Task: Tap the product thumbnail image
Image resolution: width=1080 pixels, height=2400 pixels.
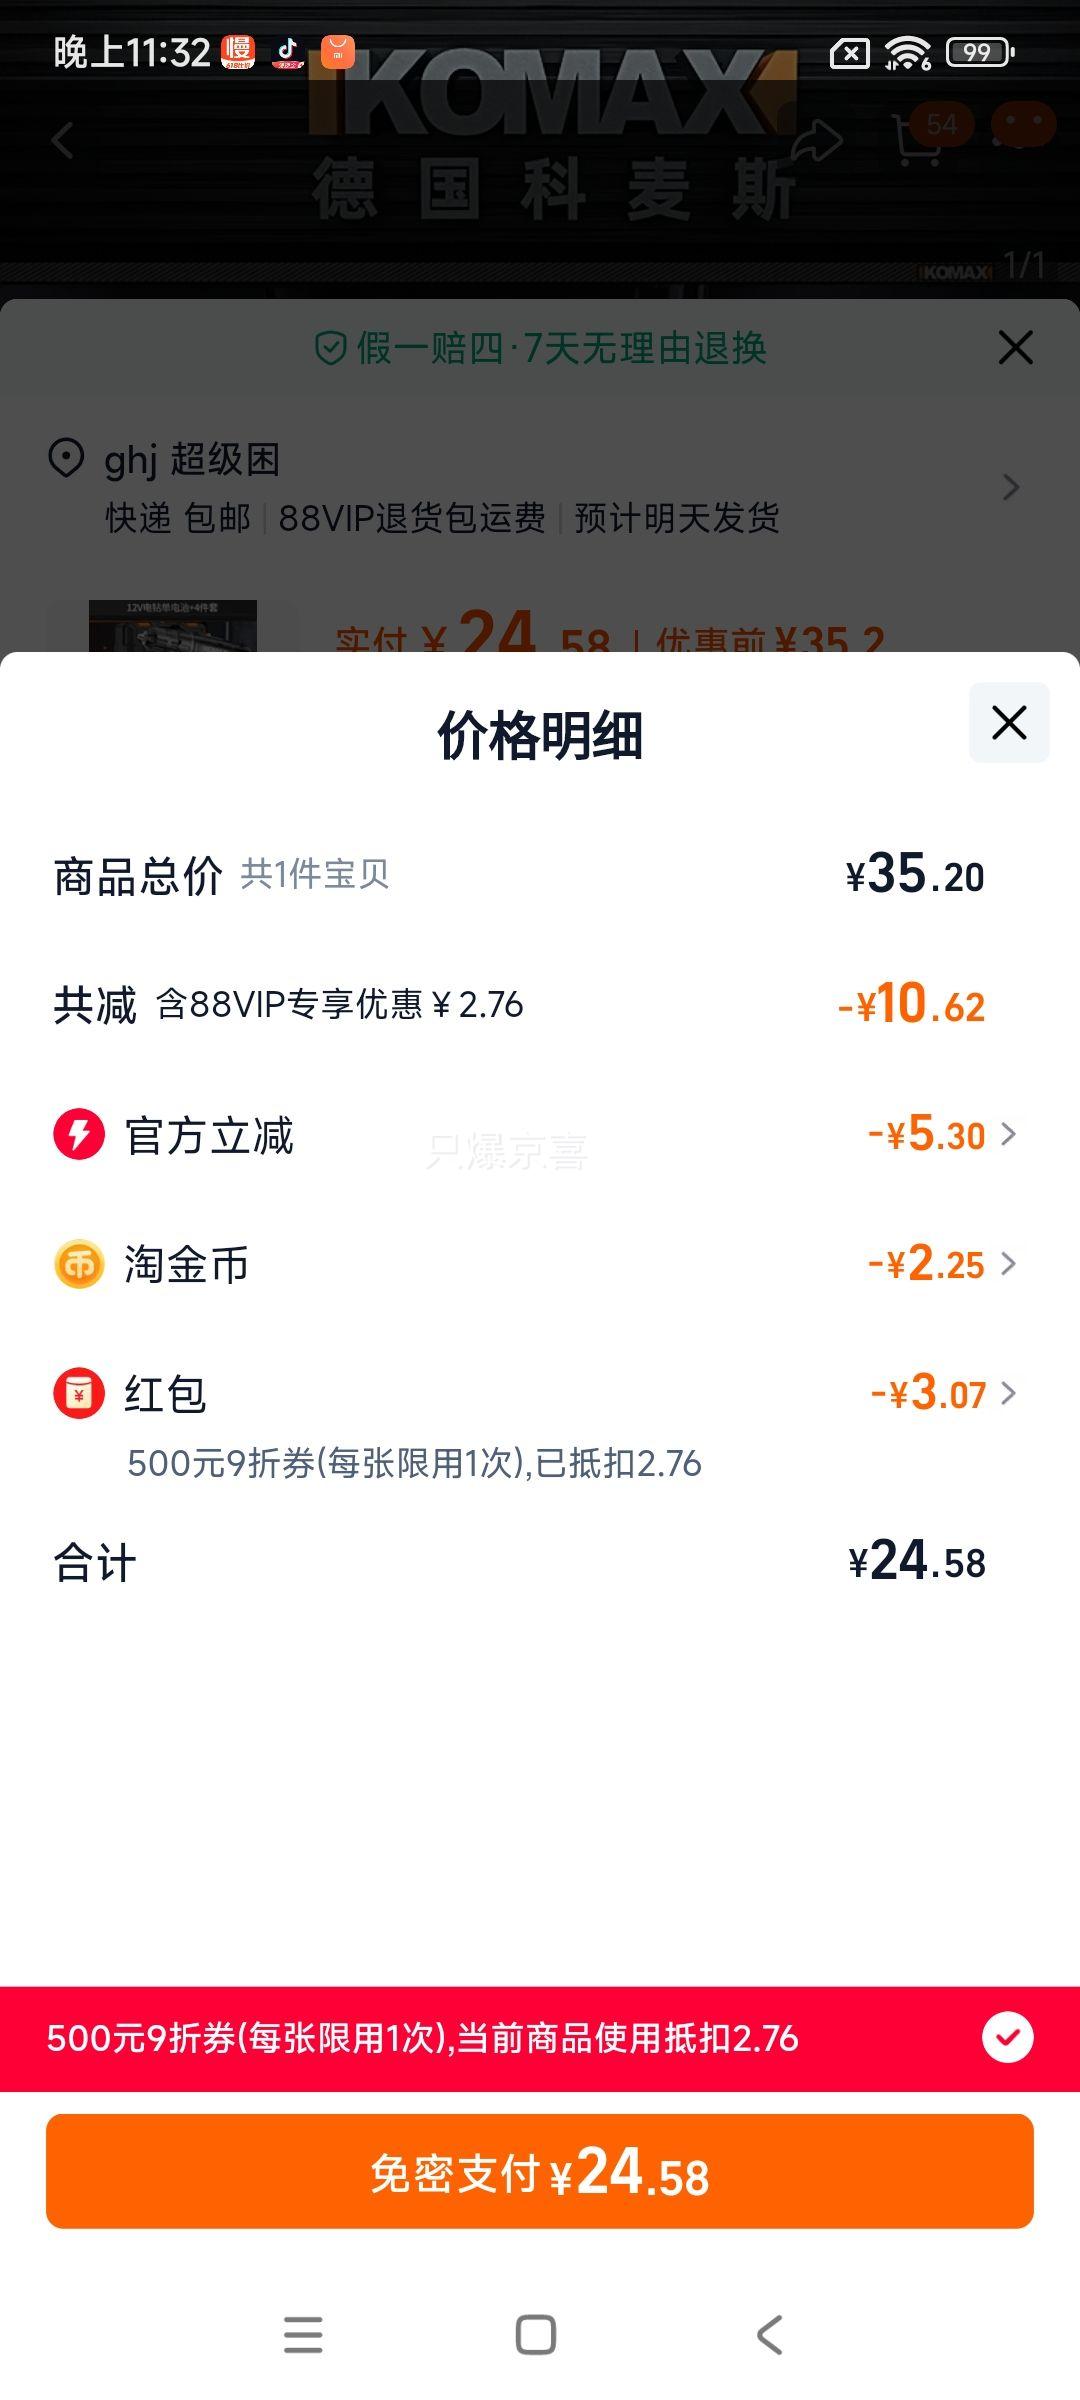Action: point(173,626)
